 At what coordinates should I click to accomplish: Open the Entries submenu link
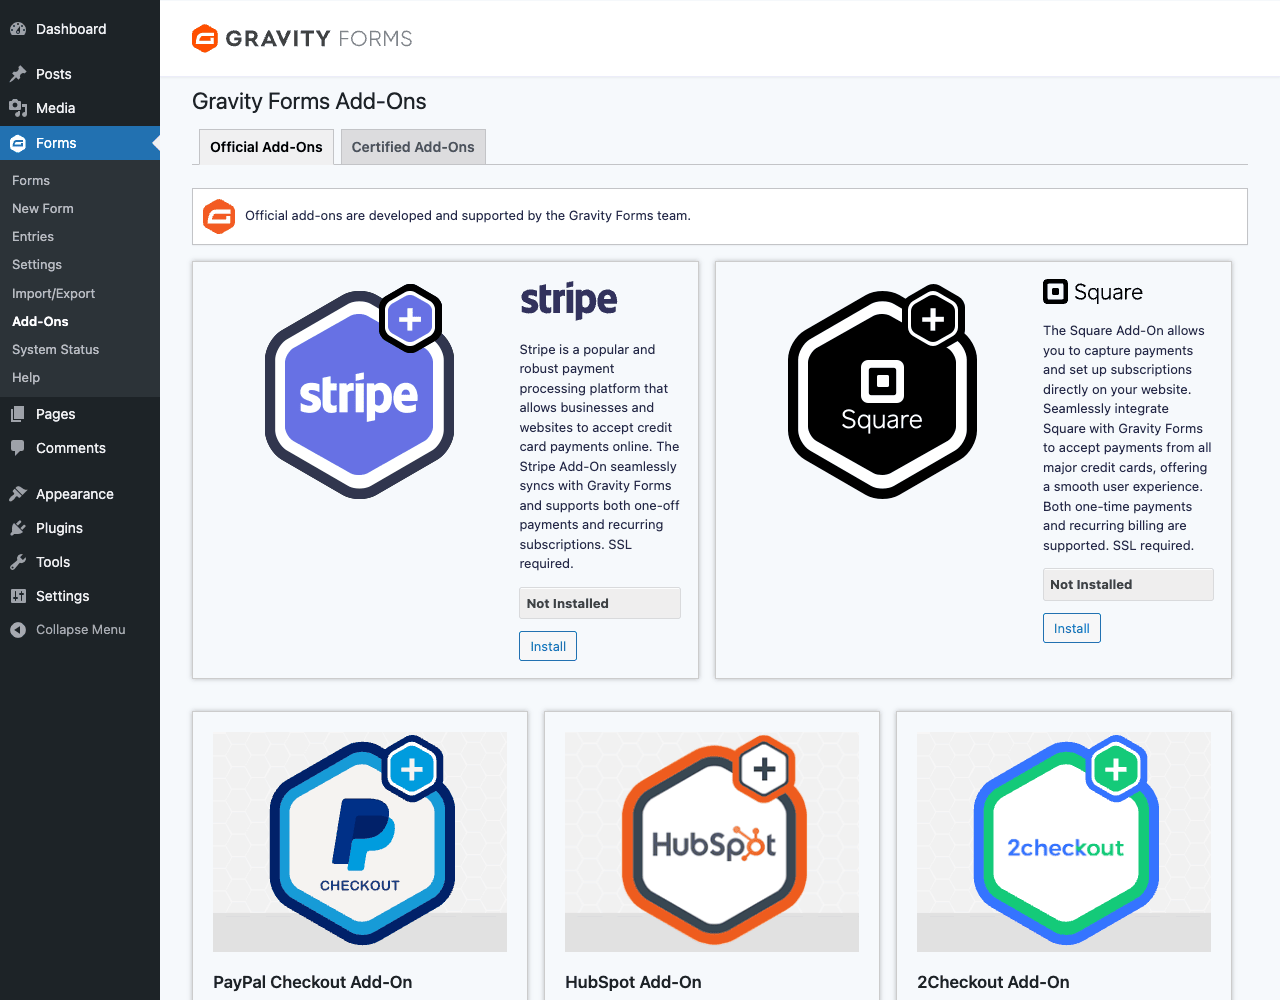point(33,236)
